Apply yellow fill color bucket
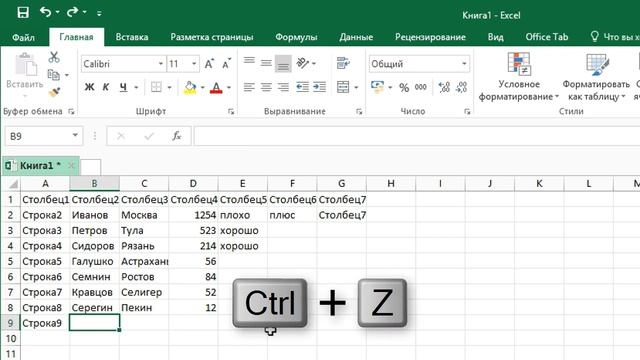Image resolution: width=640 pixels, height=360 pixels. [x=190, y=87]
